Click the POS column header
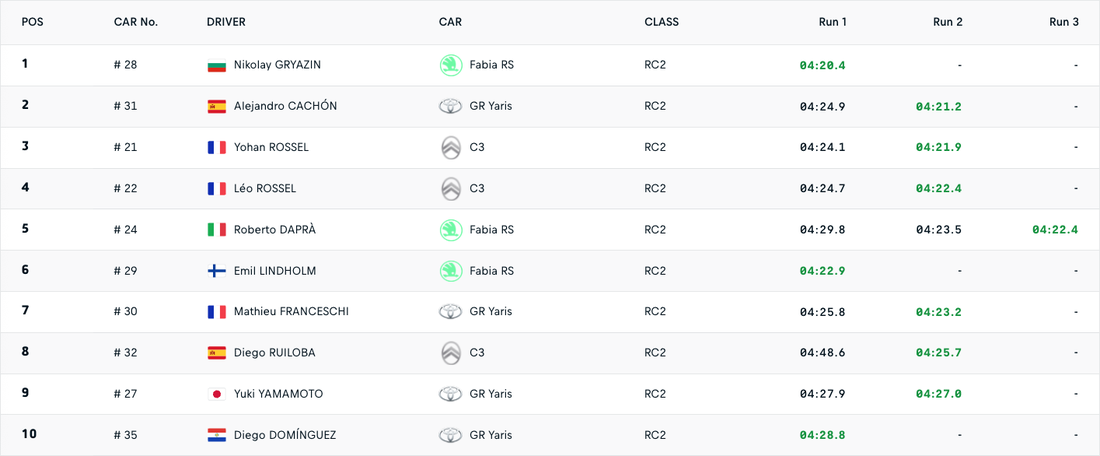 tap(33, 22)
